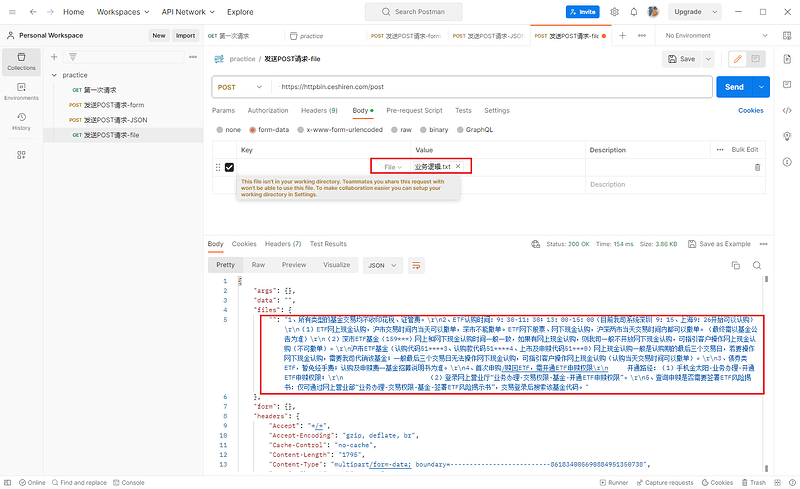This screenshot has width=800, height=489.
Task: Switch to the Headers (9) tab
Action: (319, 110)
